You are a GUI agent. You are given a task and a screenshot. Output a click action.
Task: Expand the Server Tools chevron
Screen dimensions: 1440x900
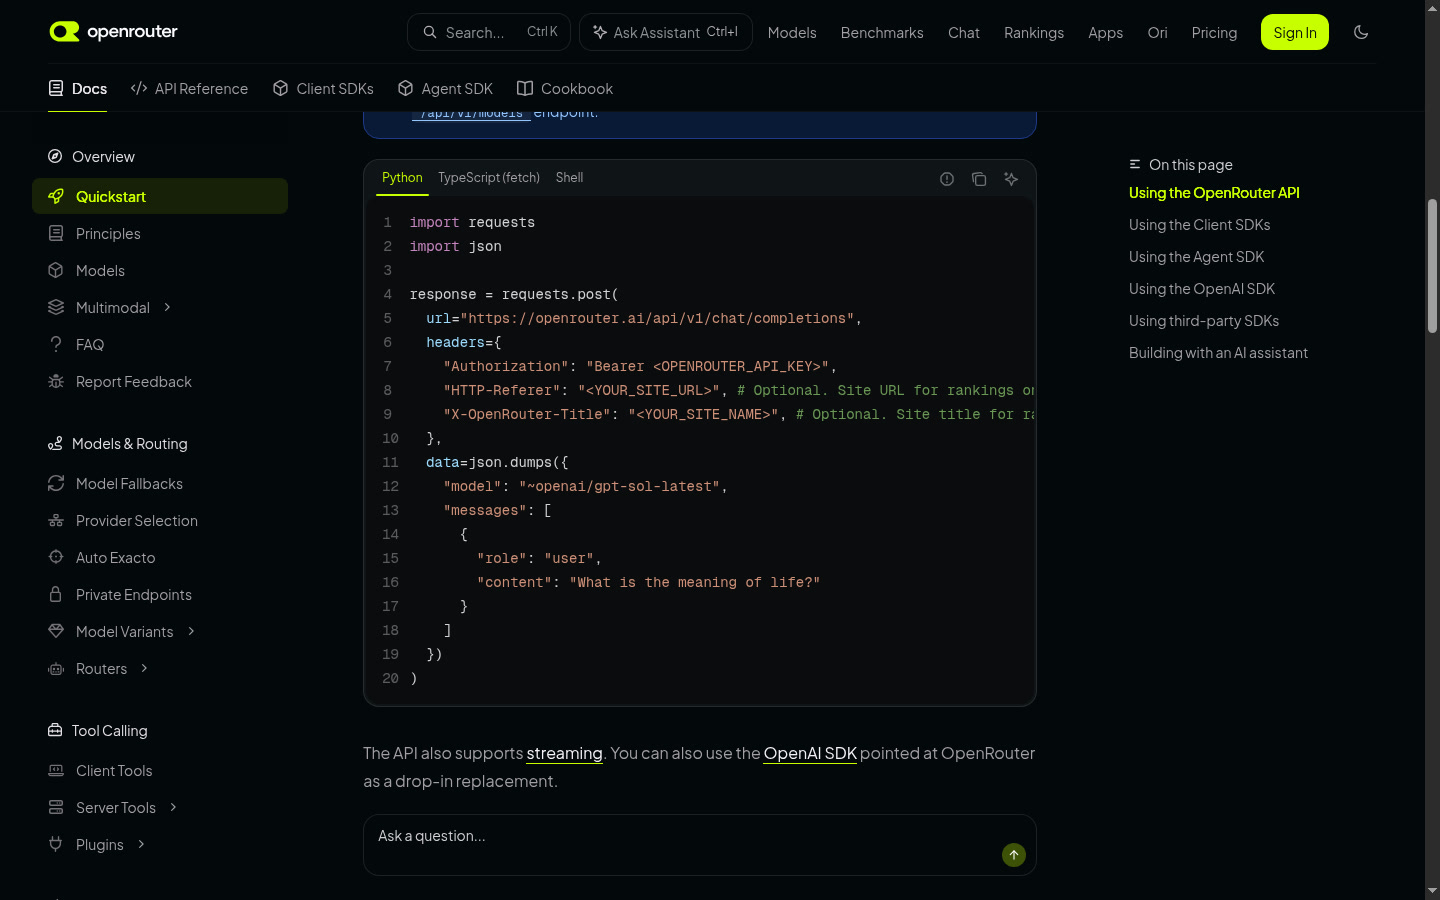[x=173, y=807]
